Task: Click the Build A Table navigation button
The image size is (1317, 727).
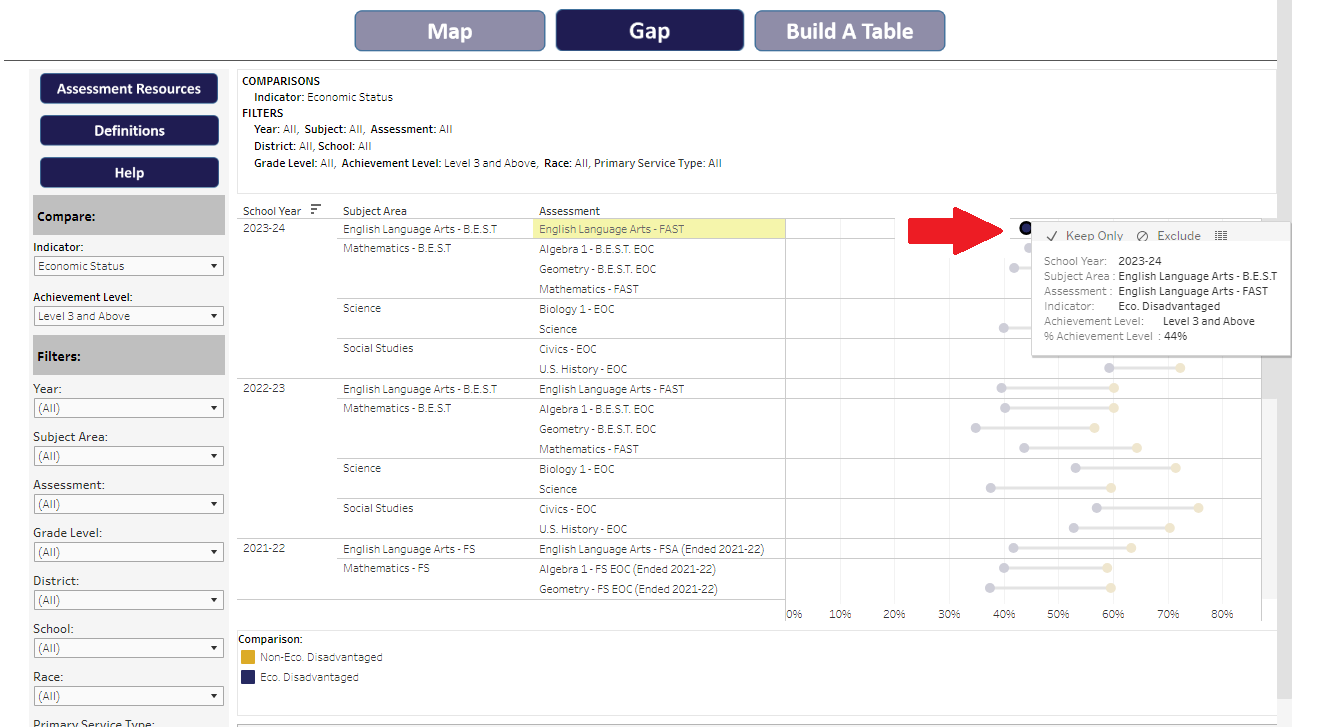Action: click(x=849, y=31)
